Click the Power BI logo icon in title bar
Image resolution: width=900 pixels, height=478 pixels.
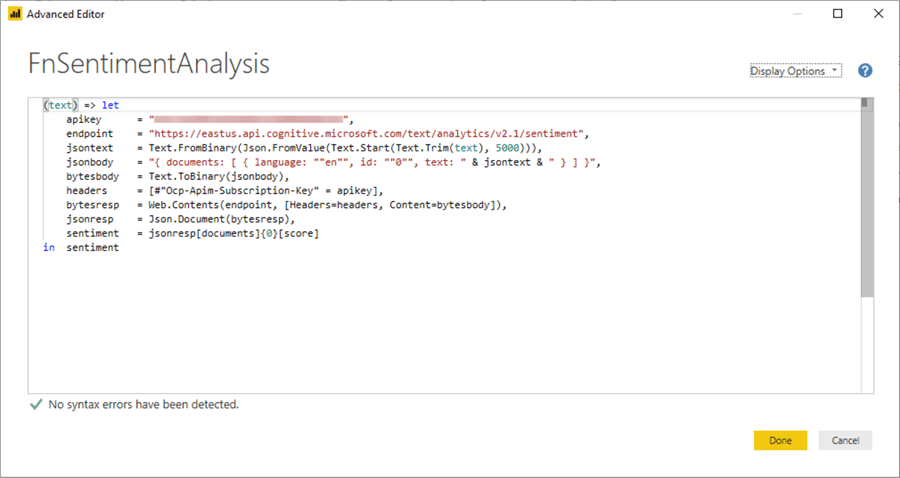click(x=15, y=14)
